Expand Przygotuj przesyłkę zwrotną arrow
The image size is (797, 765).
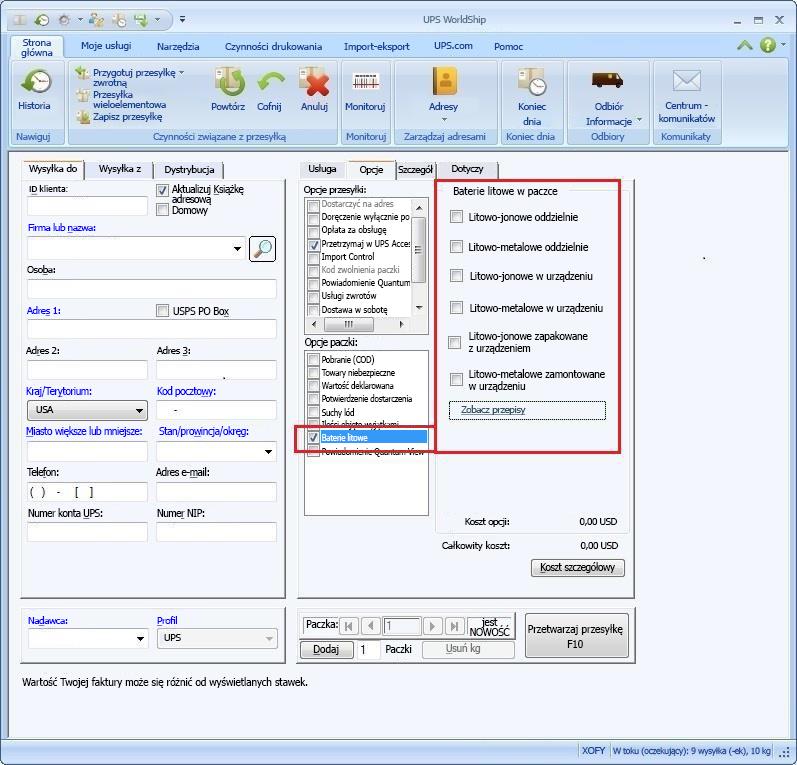[x=181, y=73]
